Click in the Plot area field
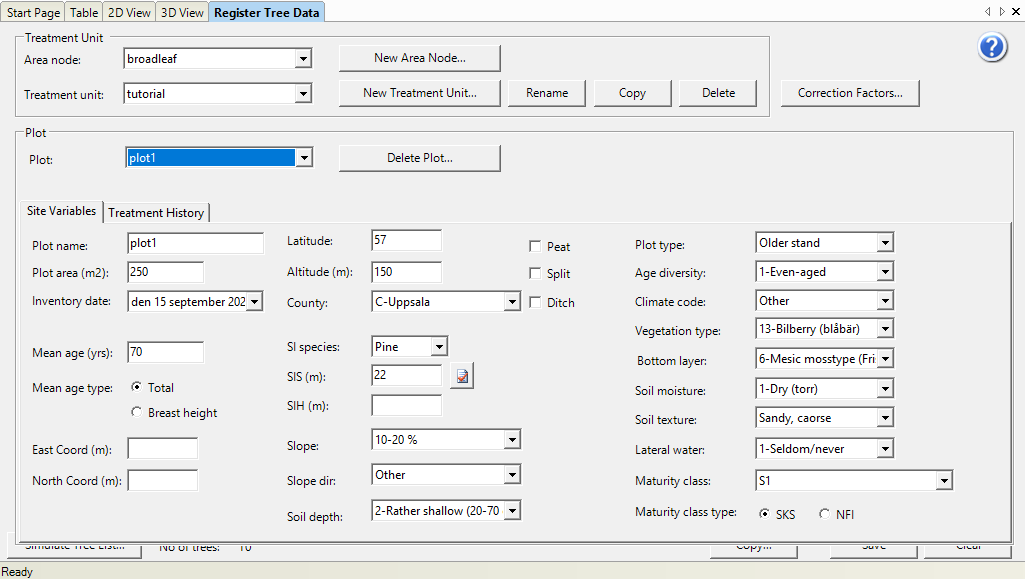1025x579 pixels. point(165,272)
